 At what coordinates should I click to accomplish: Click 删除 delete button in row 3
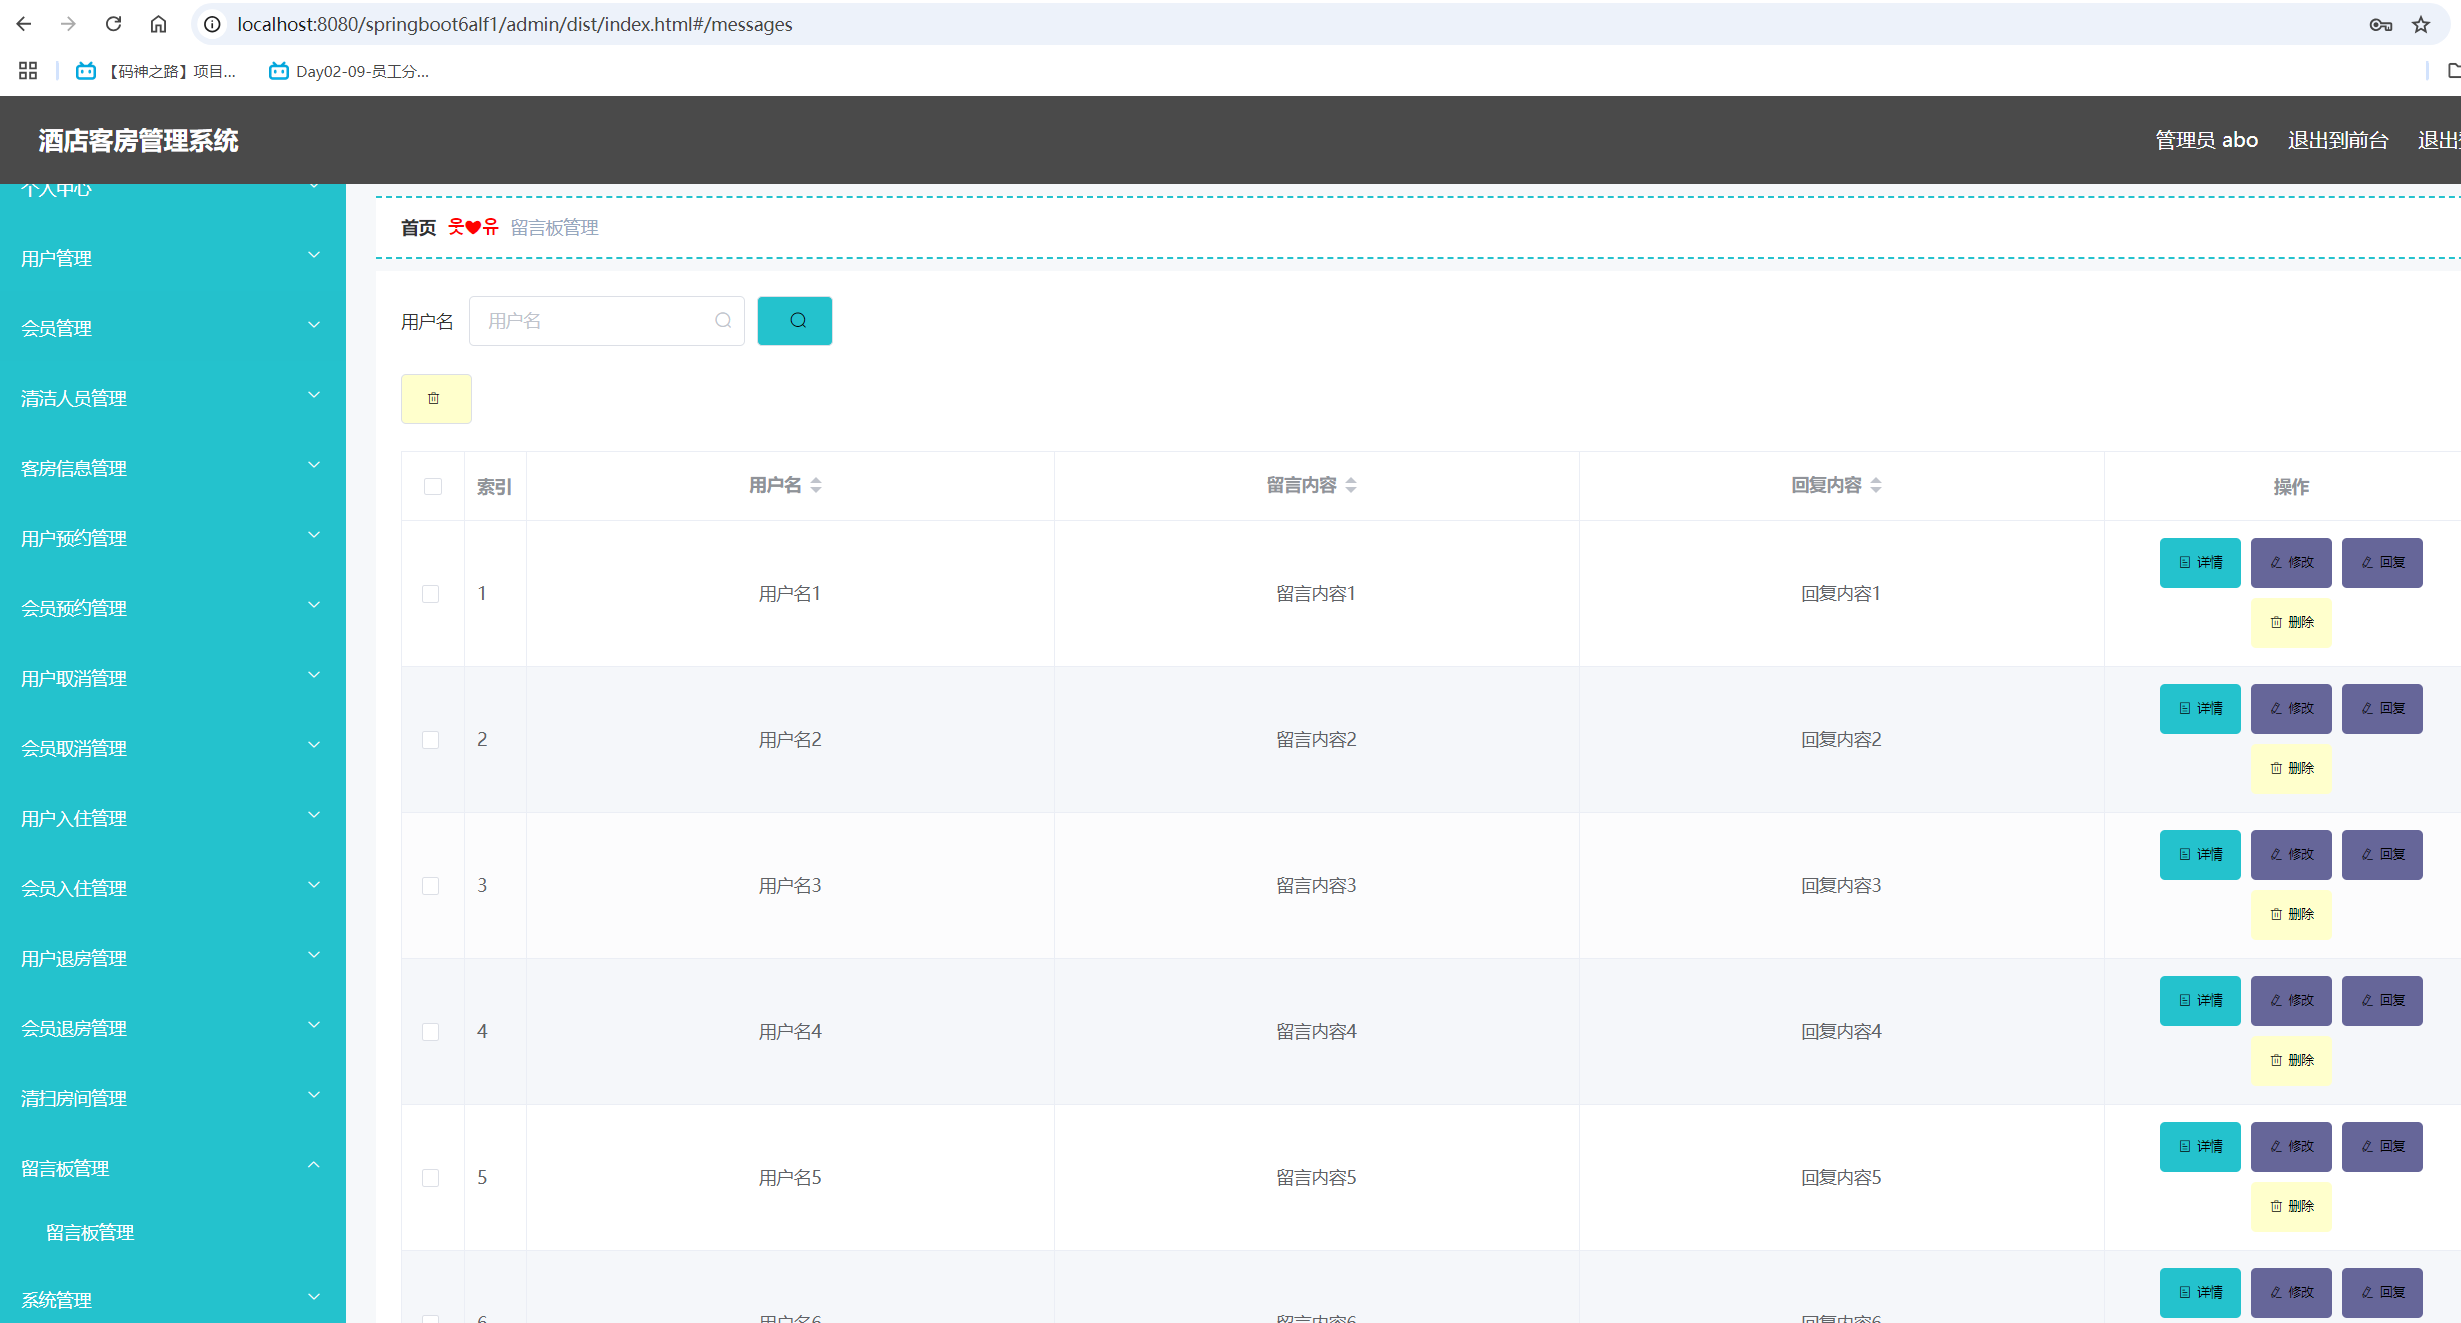2290,915
